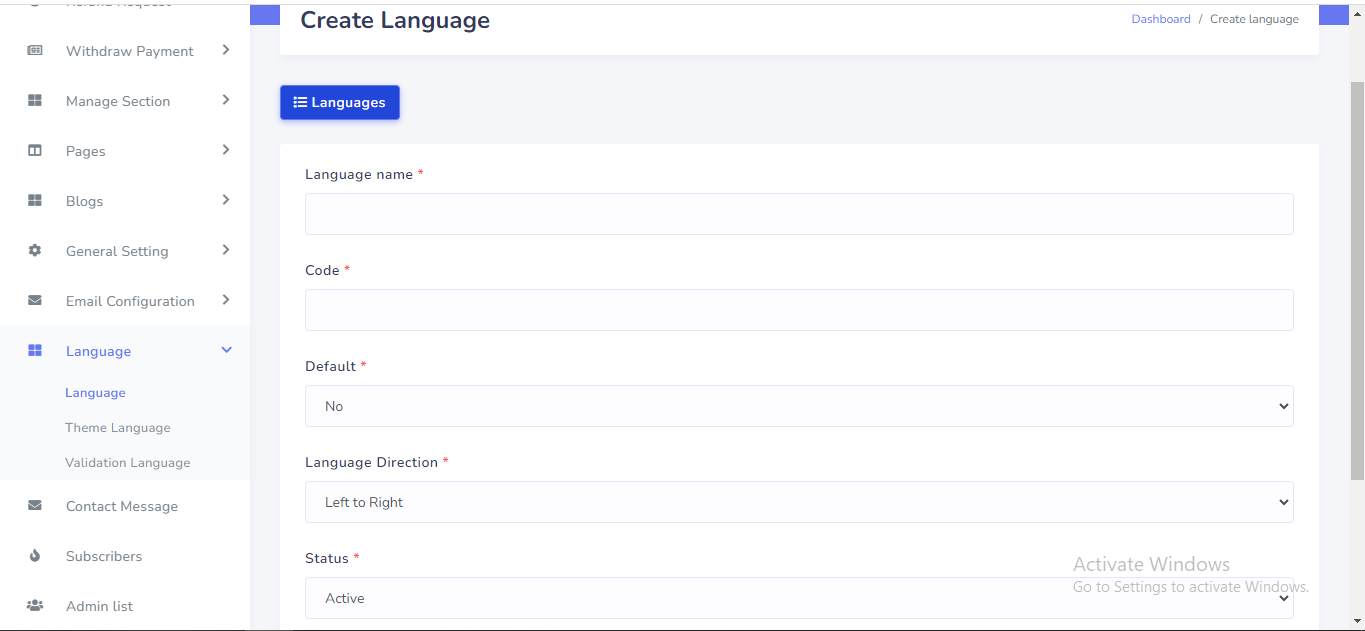Click the Subscribers flame icon
This screenshot has height=631, width=1365.
tap(35, 556)
